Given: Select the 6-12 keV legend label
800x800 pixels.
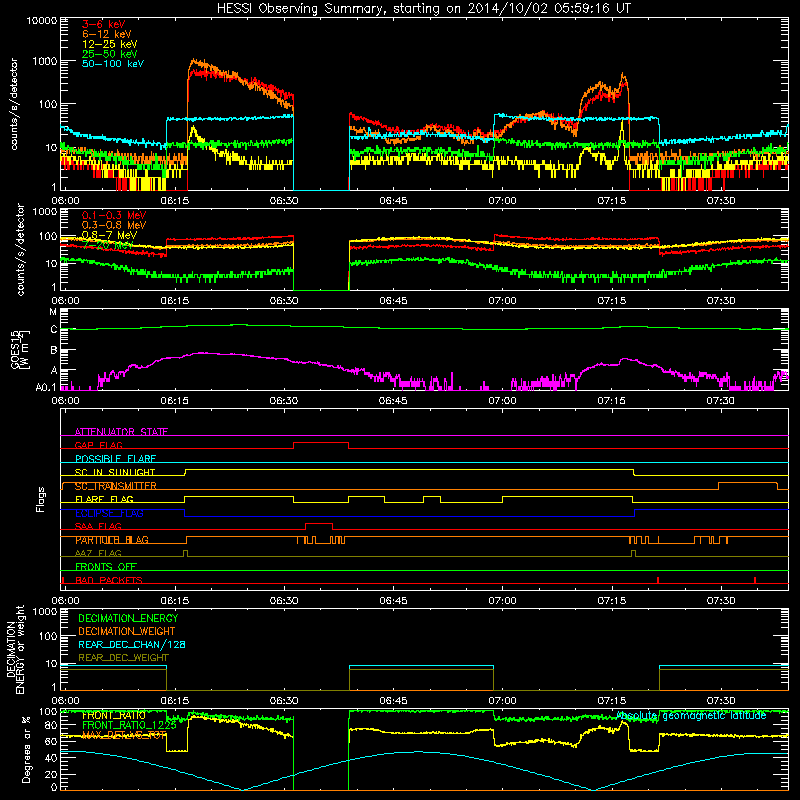Looking at the screenshot, I should point(107,34).
